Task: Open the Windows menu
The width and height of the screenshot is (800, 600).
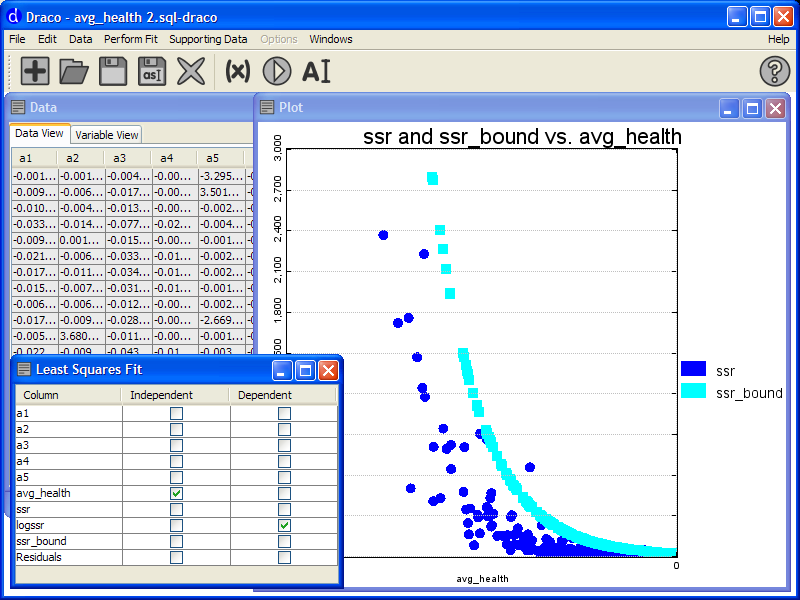Action: click(x=330, y=39)
